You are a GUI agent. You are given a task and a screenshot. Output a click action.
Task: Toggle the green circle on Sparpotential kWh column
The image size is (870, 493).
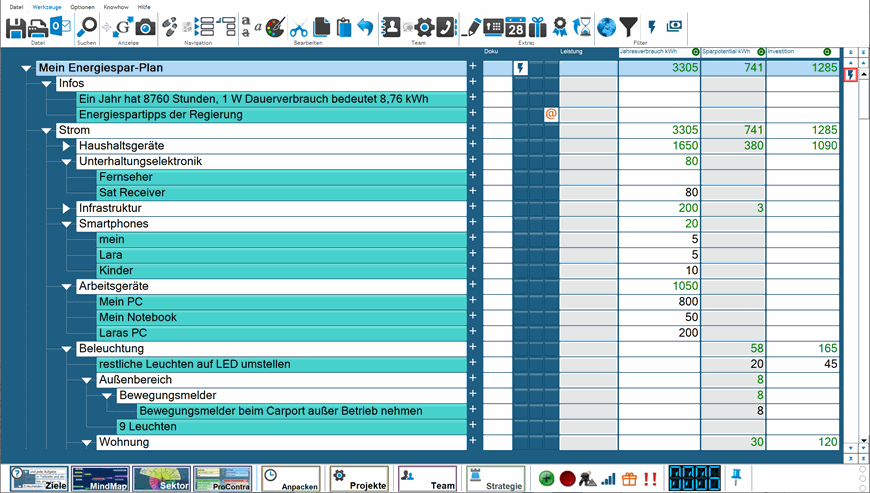tap(761, 52)
